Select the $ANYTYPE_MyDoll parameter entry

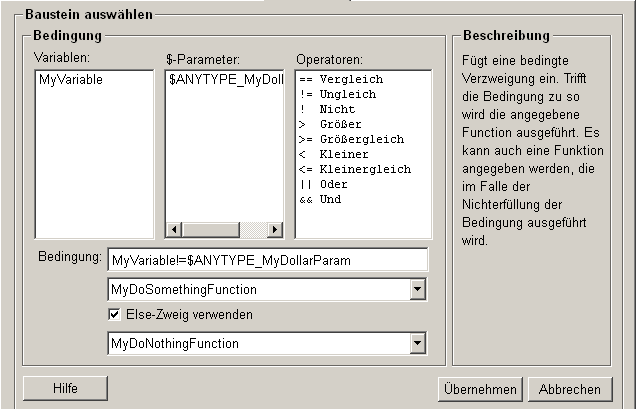(x=224, y=80)
